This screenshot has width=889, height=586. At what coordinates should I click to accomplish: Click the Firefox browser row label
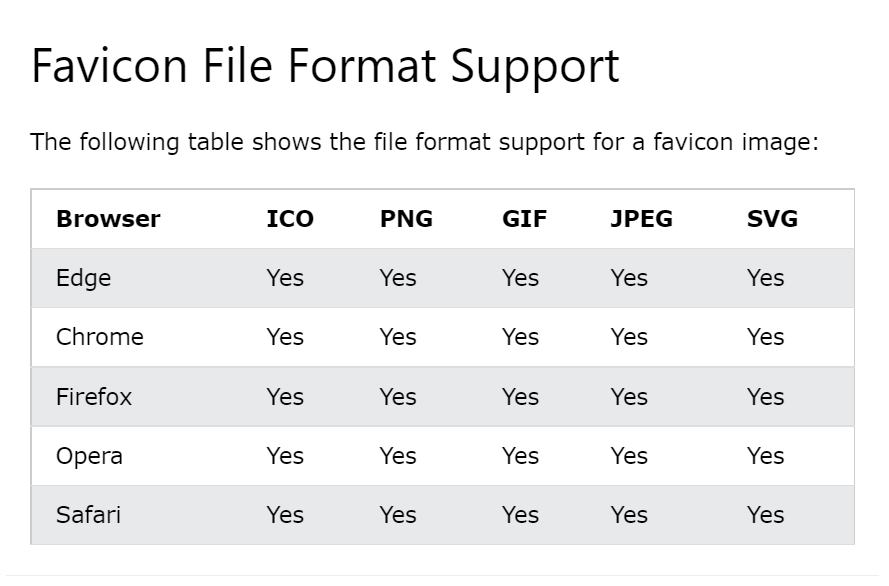(94, 397)
